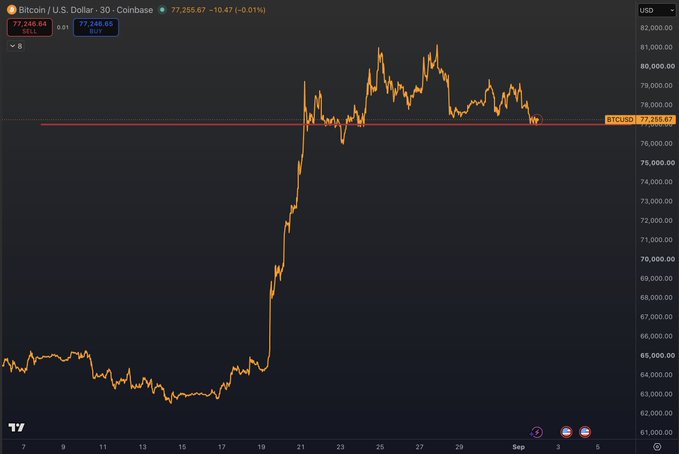Click the red SELL 77,246.64 button

pyautogui.click(x=29, y=27)
